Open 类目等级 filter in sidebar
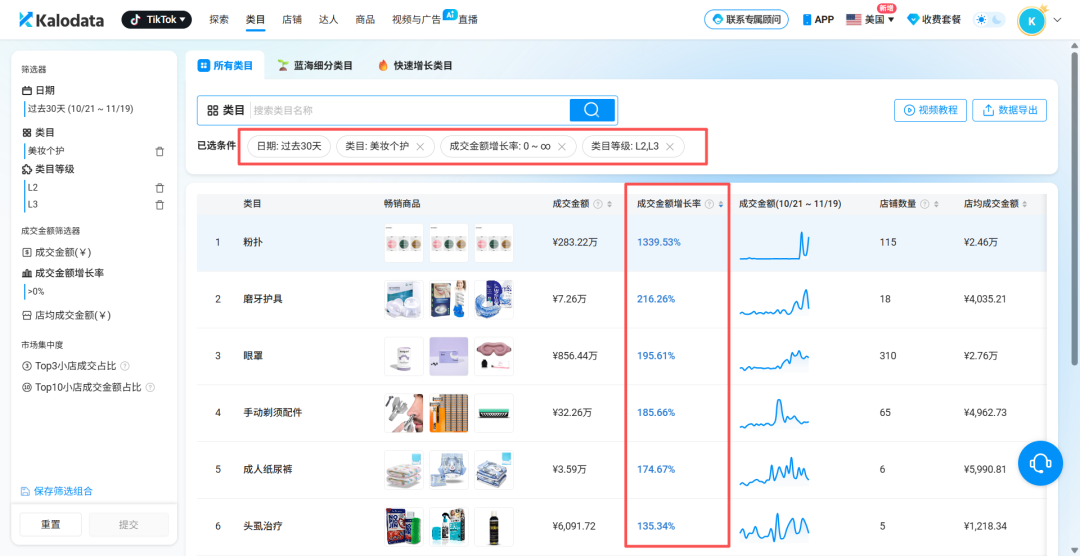This screenshot has height=556, width=1080. pyautogui.click(x=48, y=169)
